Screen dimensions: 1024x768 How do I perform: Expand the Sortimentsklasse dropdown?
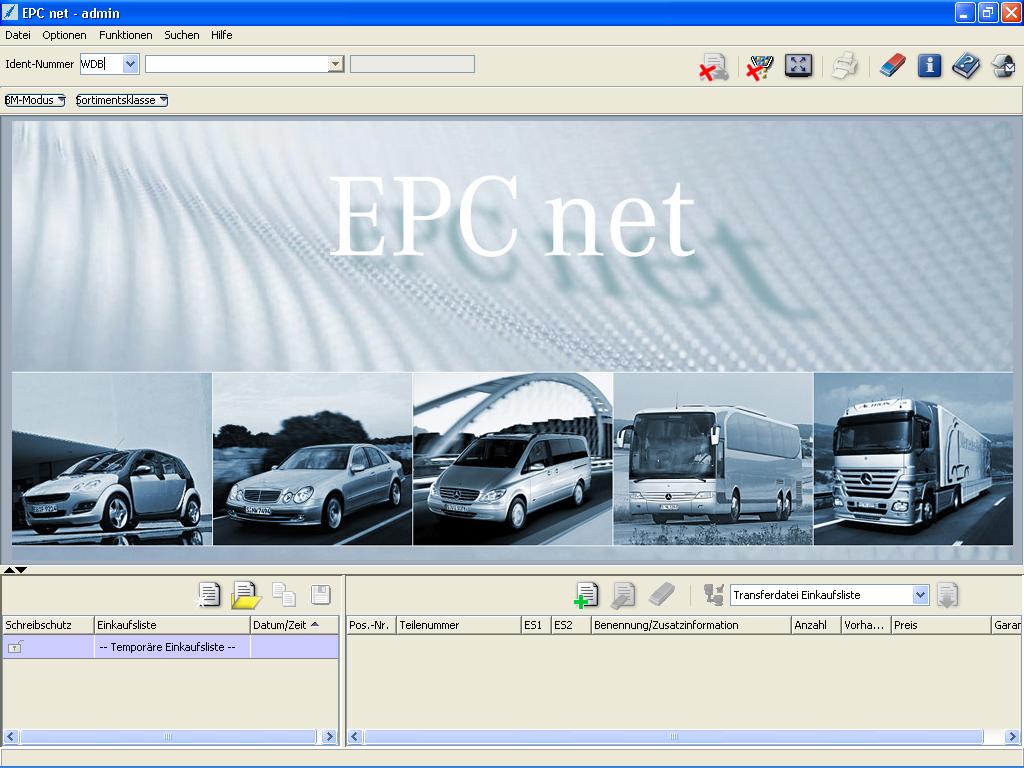121,100
